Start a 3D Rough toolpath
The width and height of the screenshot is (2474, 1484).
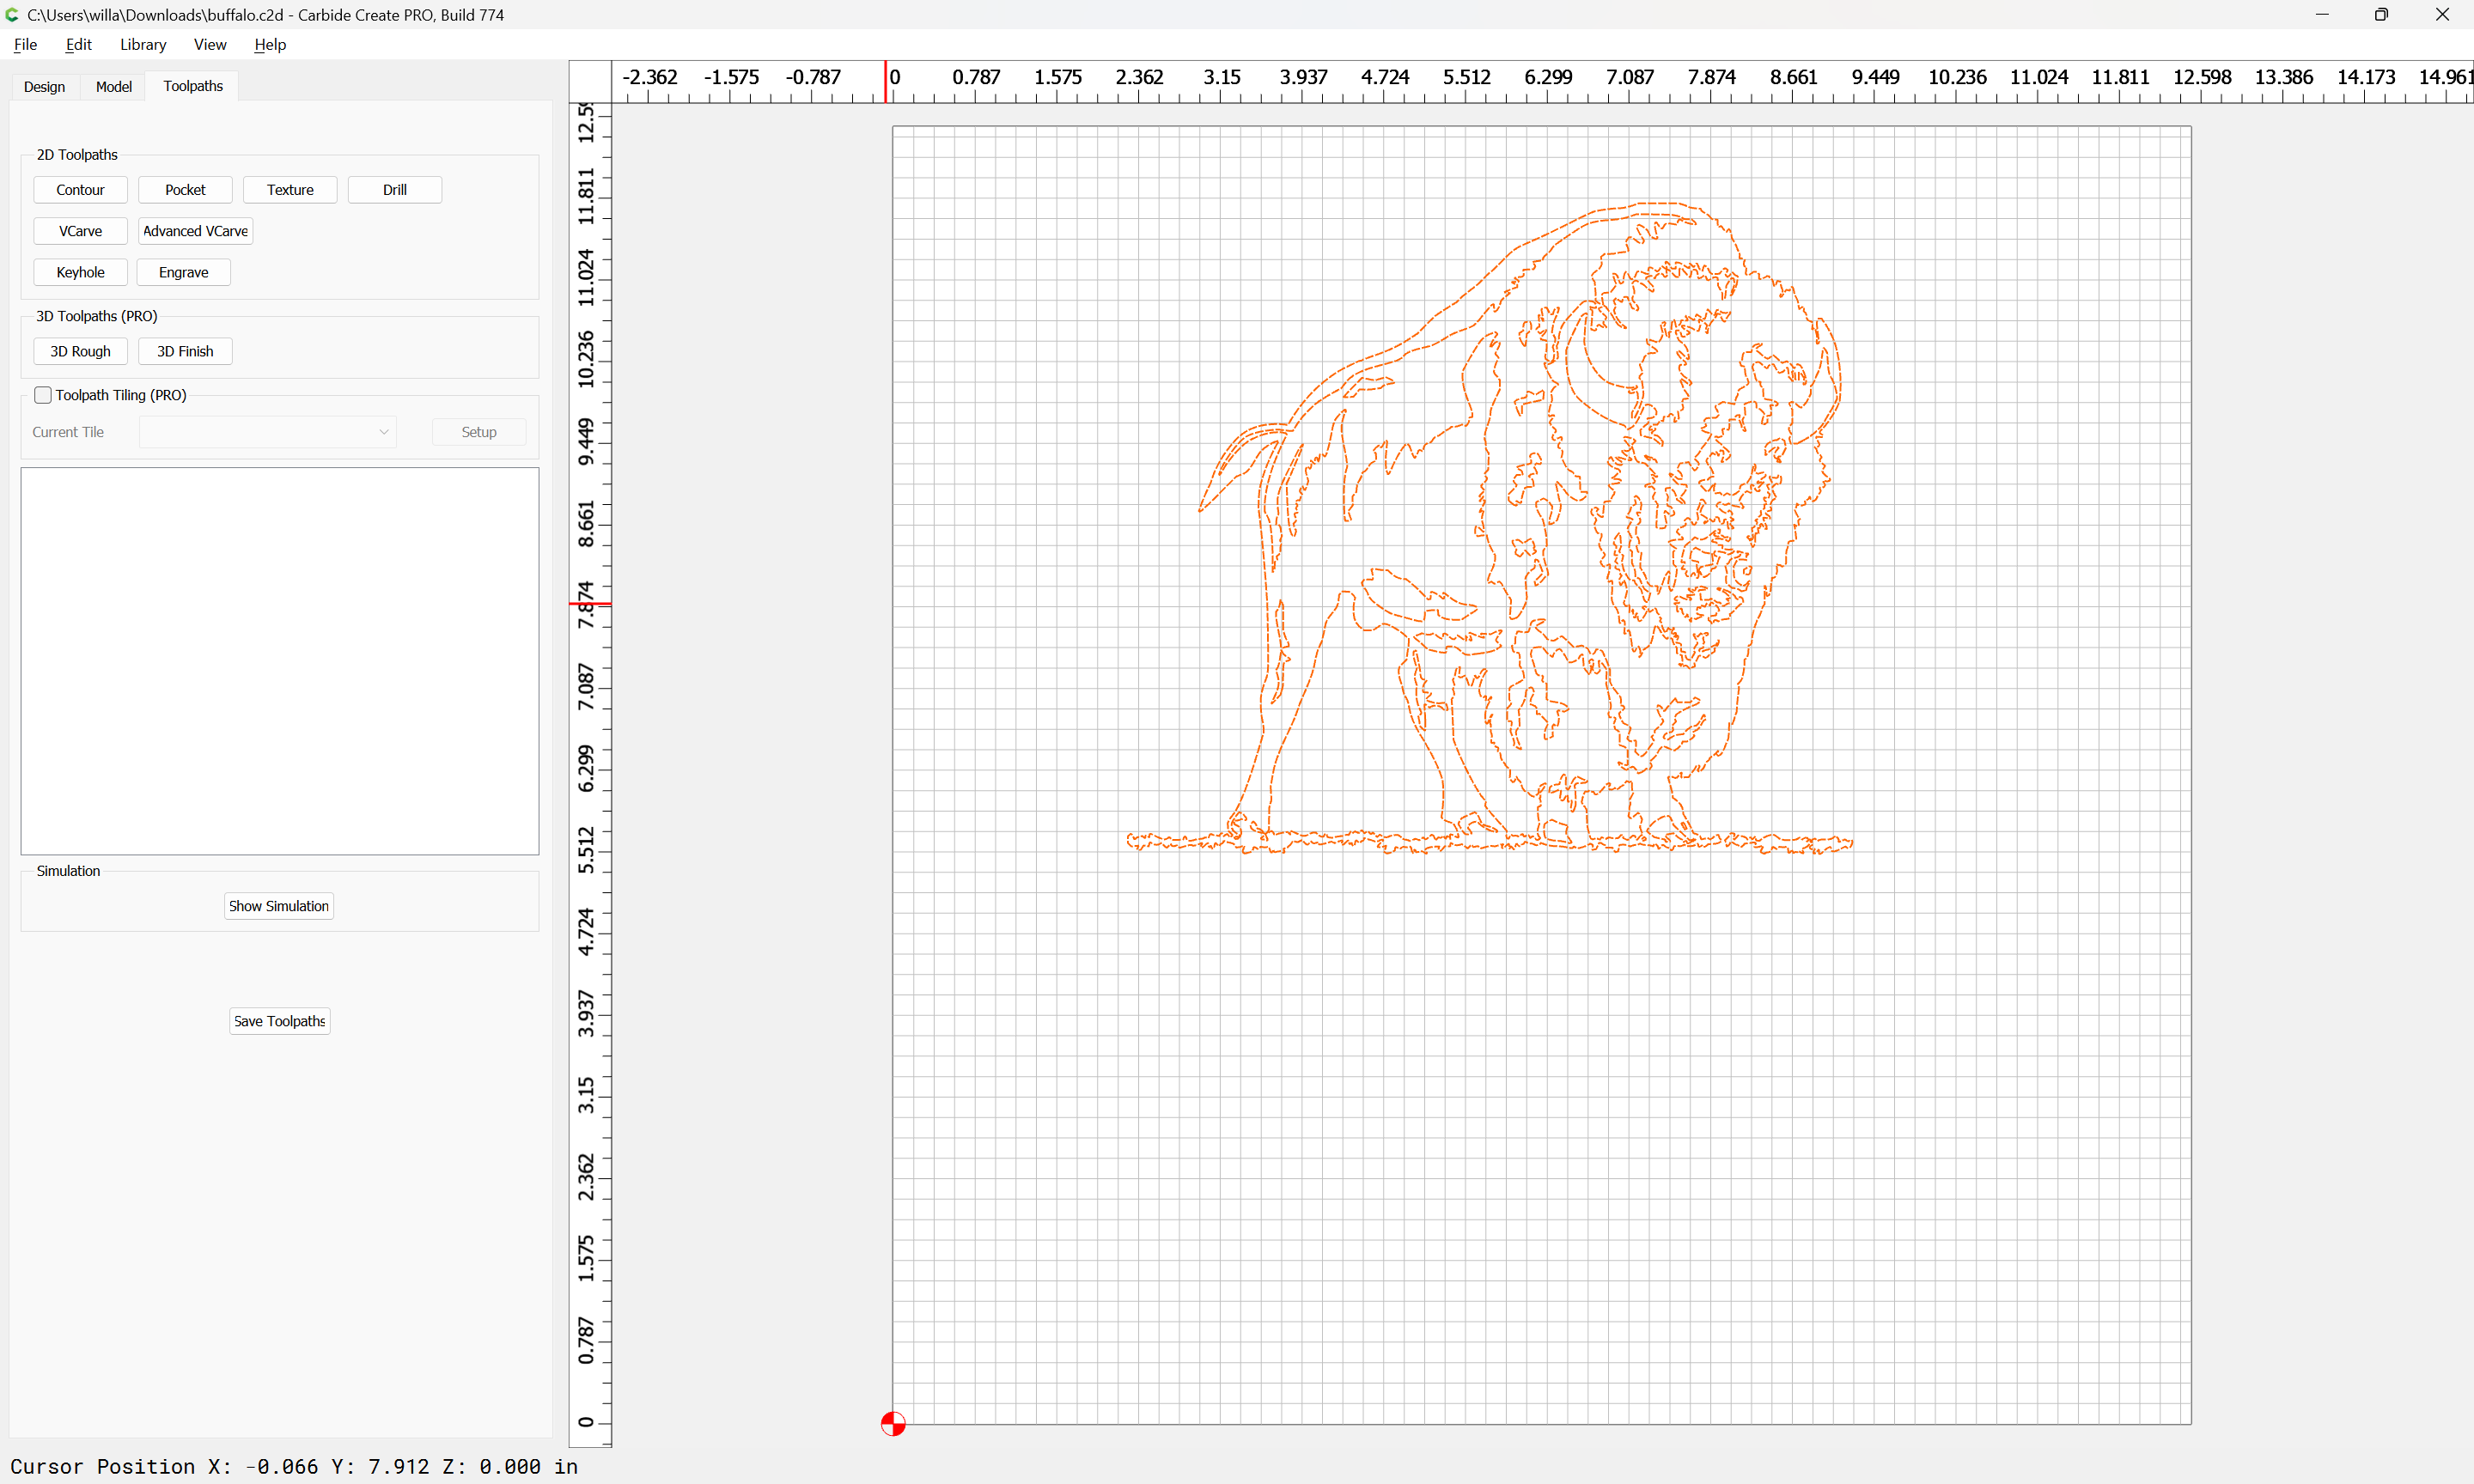point(80,351)
